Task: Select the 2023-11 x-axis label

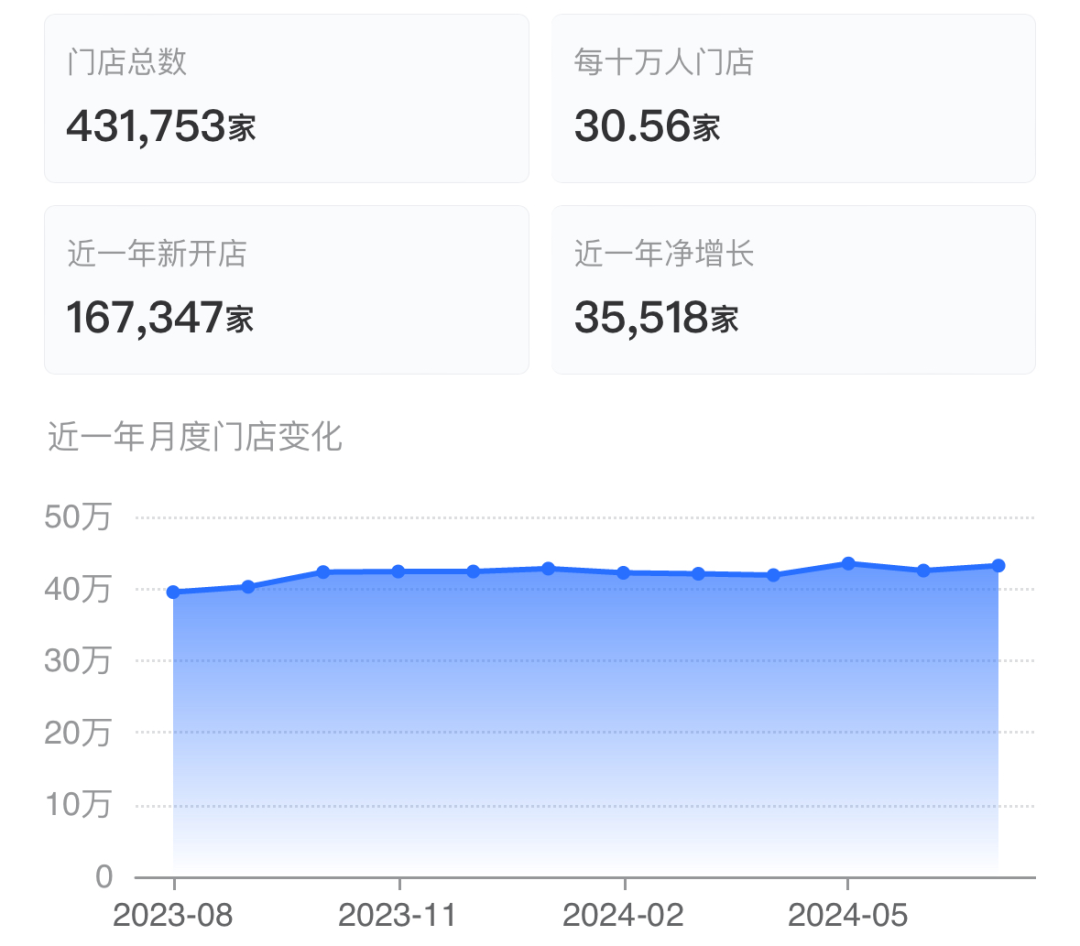Action: 398,914
